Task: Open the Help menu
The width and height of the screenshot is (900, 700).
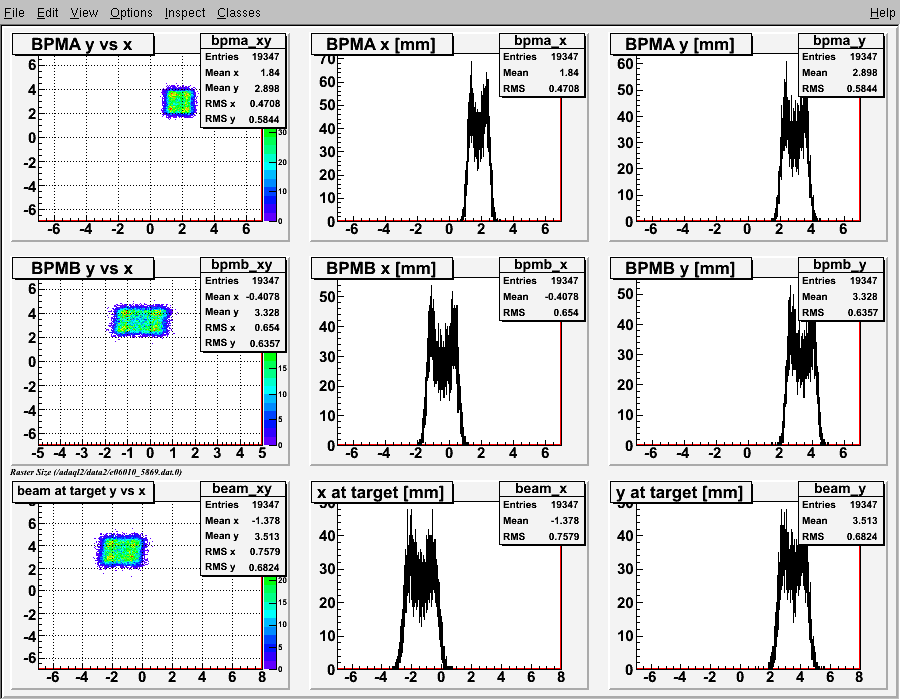Action: click(x=882, y=13)
